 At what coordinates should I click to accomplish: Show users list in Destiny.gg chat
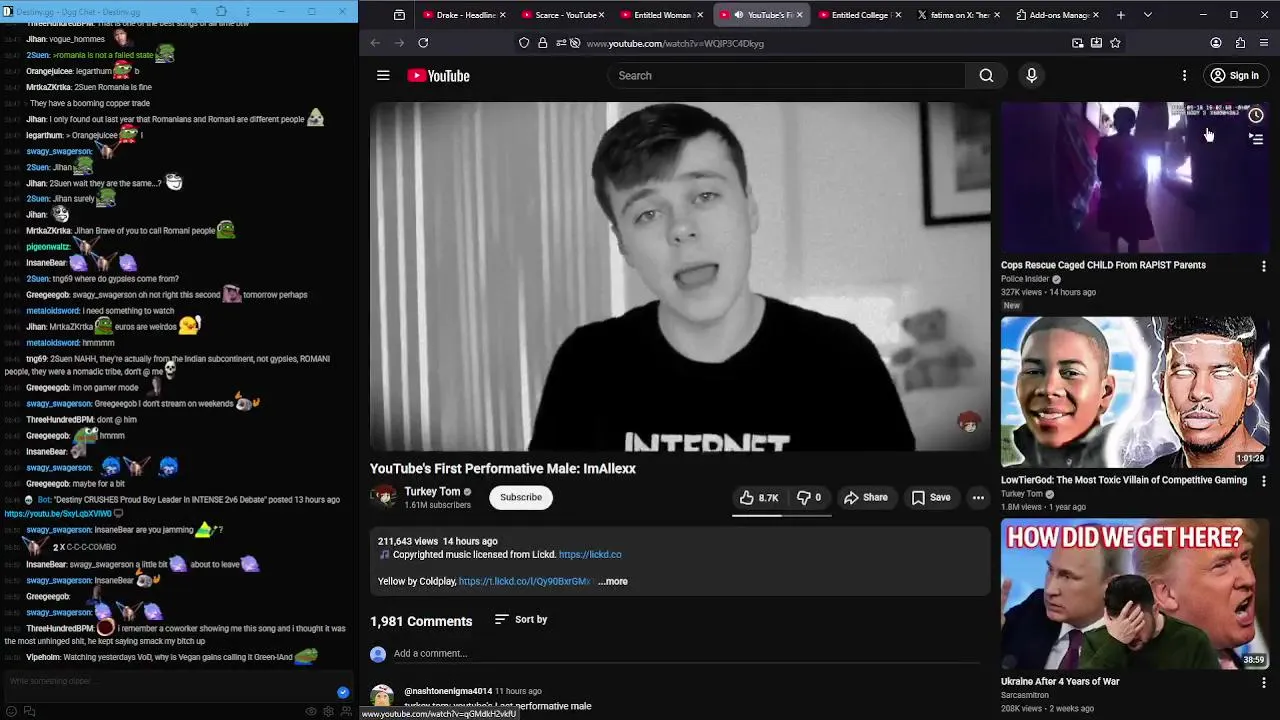[x=344, y=711]
